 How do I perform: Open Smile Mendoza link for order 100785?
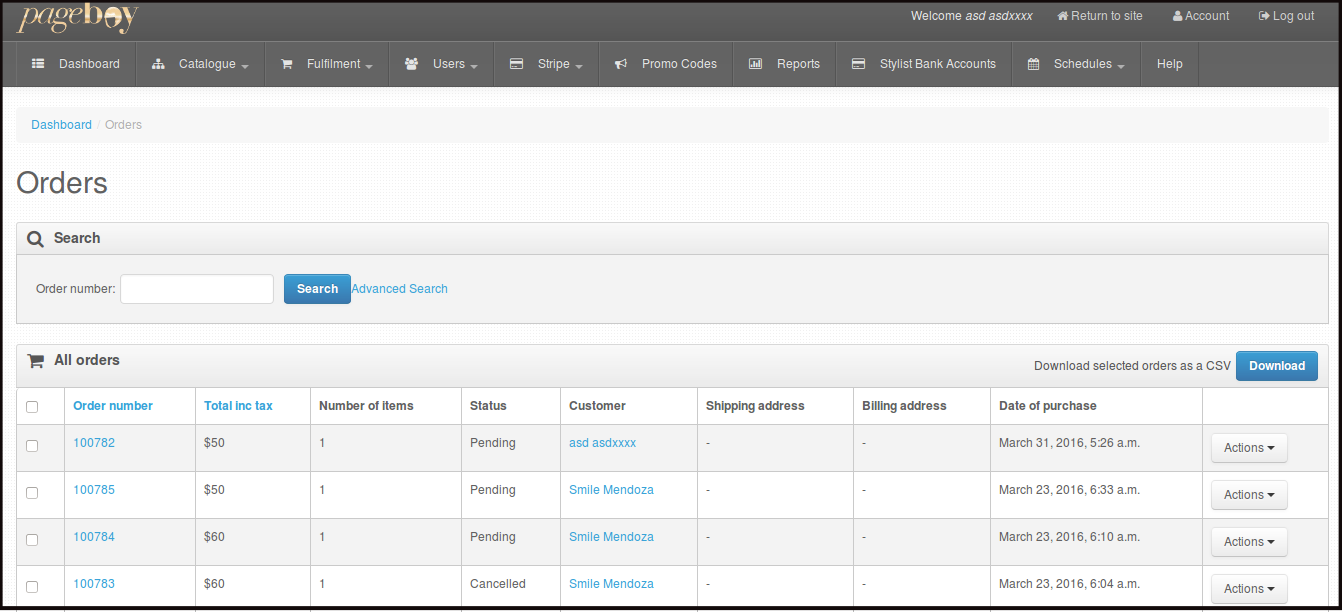(x=611, y=490)
